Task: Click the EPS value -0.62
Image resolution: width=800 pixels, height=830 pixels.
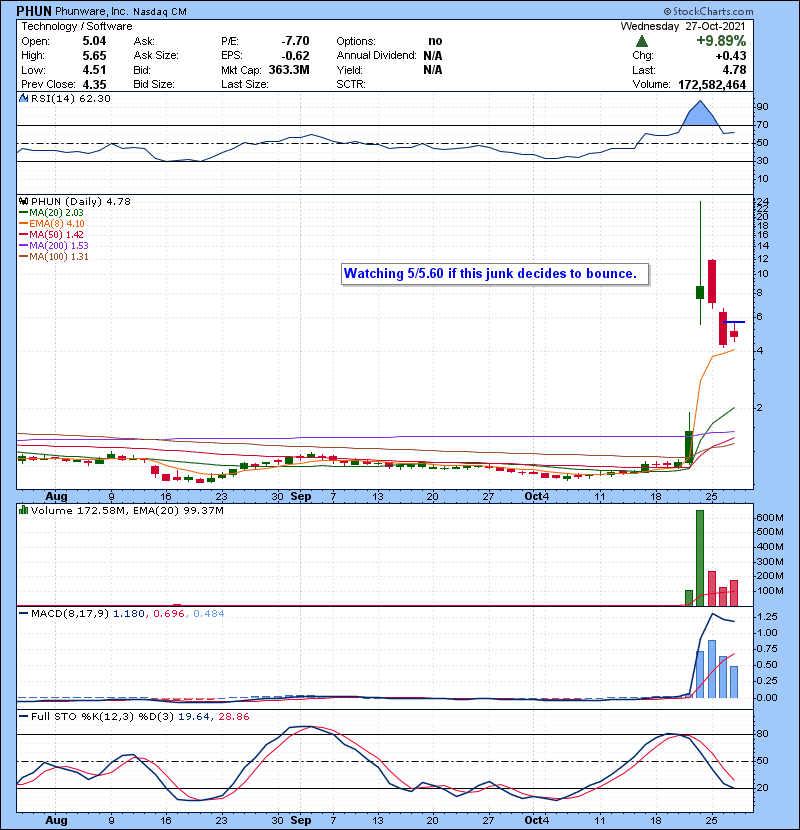Action: click(295, 56)
